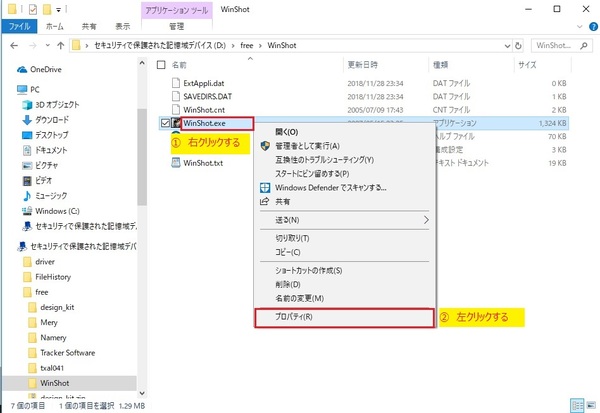The width and height of the screenshot is (600, 413).
Task: Choose 切り取り(T) from context menu
Action: [344, 238]
